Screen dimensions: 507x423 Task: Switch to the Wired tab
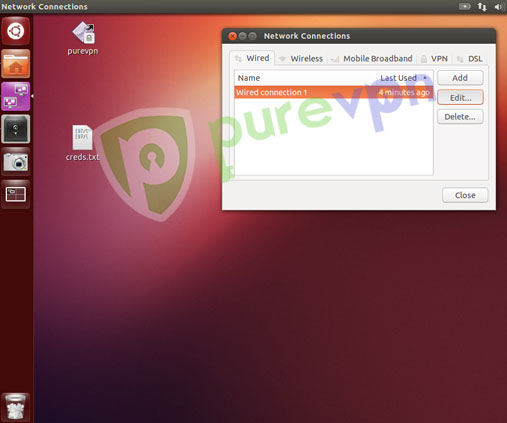pos(252,58)
